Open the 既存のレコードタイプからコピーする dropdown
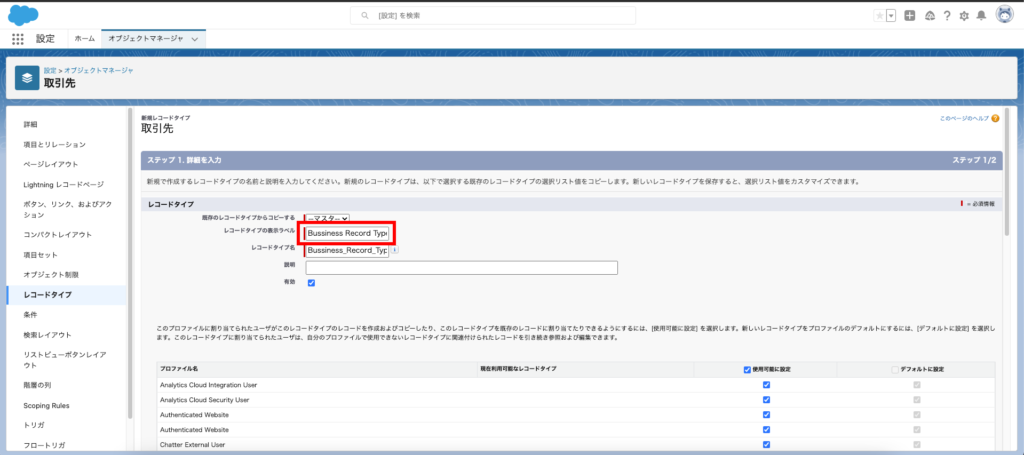The height and width of the screenshot is (455, 1024). click(x=327, y=217)
